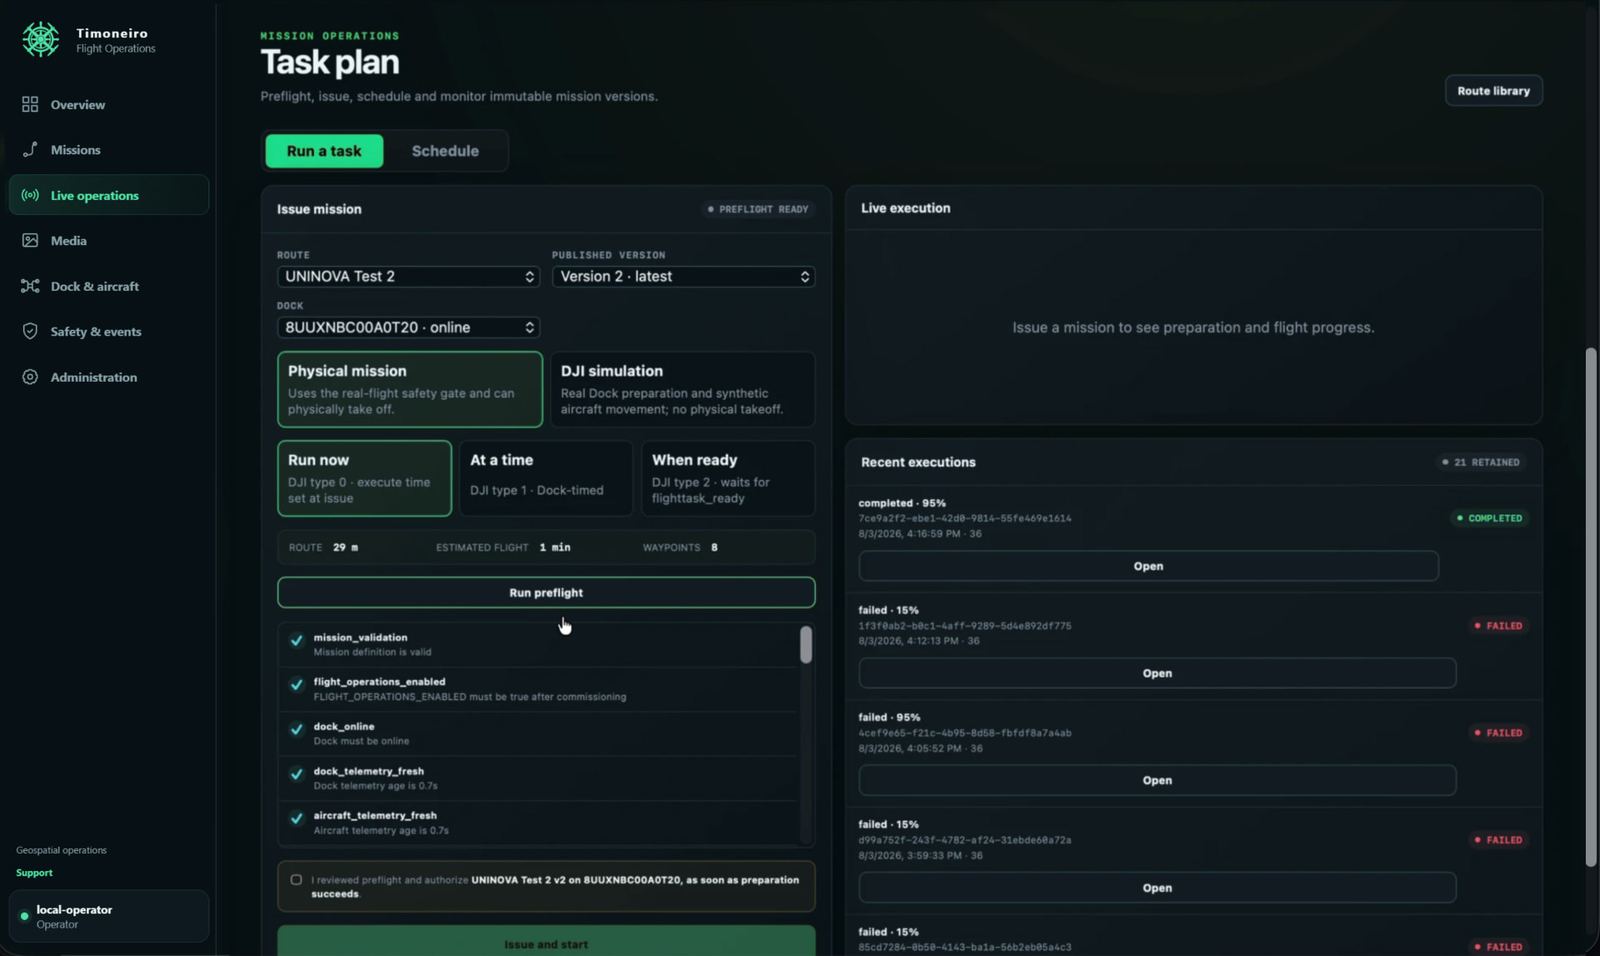This screenshot has width=1600, height=956.
Task: Open the Route dropdown showing UNINOVA Test 2
Action: coord(408,276)
